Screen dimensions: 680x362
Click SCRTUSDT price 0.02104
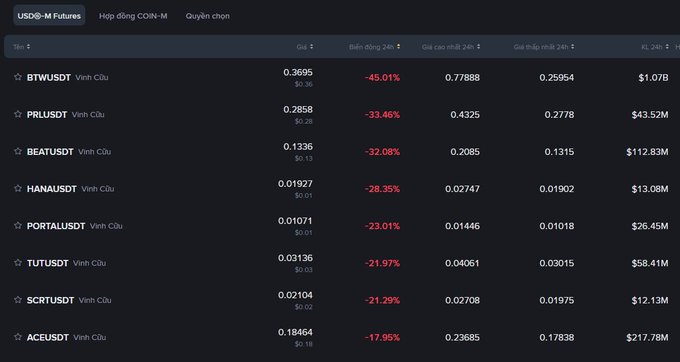(x=295, y=295)
